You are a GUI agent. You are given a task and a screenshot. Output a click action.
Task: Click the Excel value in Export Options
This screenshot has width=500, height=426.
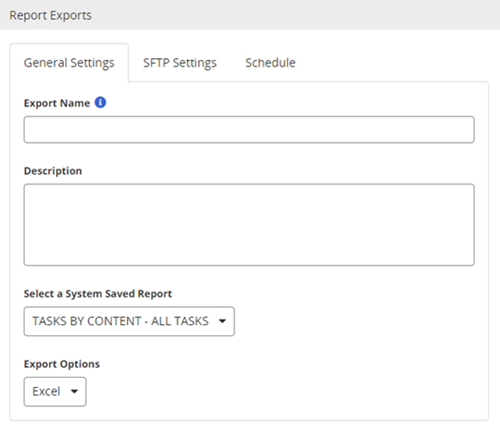point(46,392)
